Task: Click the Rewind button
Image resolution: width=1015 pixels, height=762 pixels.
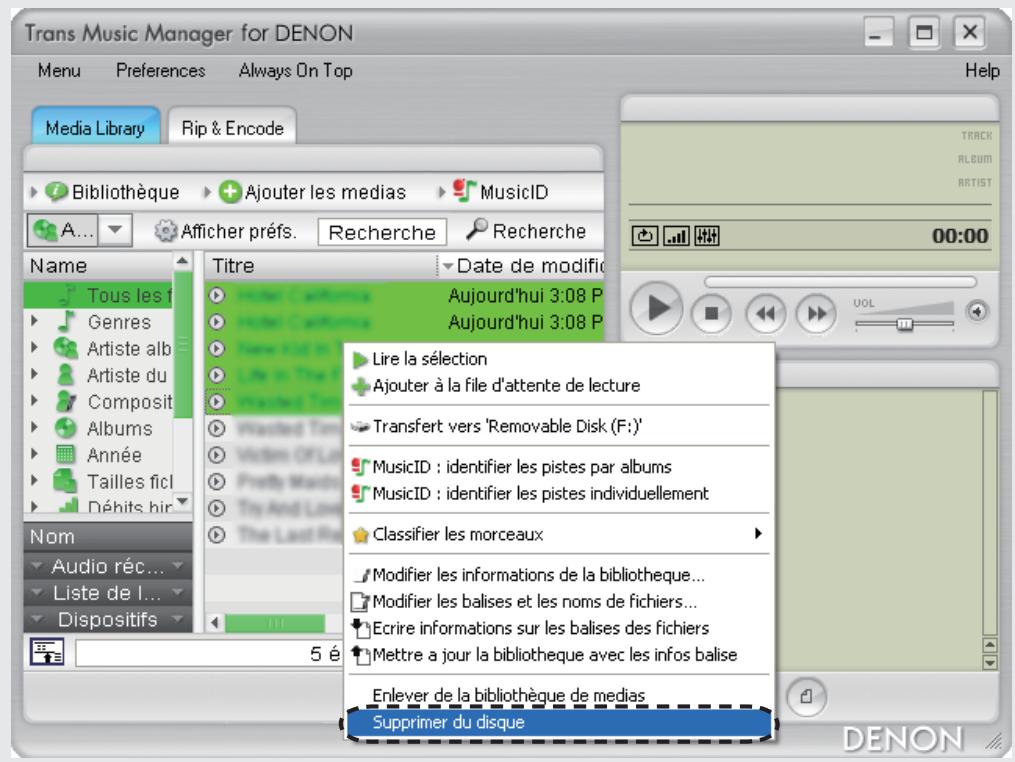Action: tap(766, 313)
